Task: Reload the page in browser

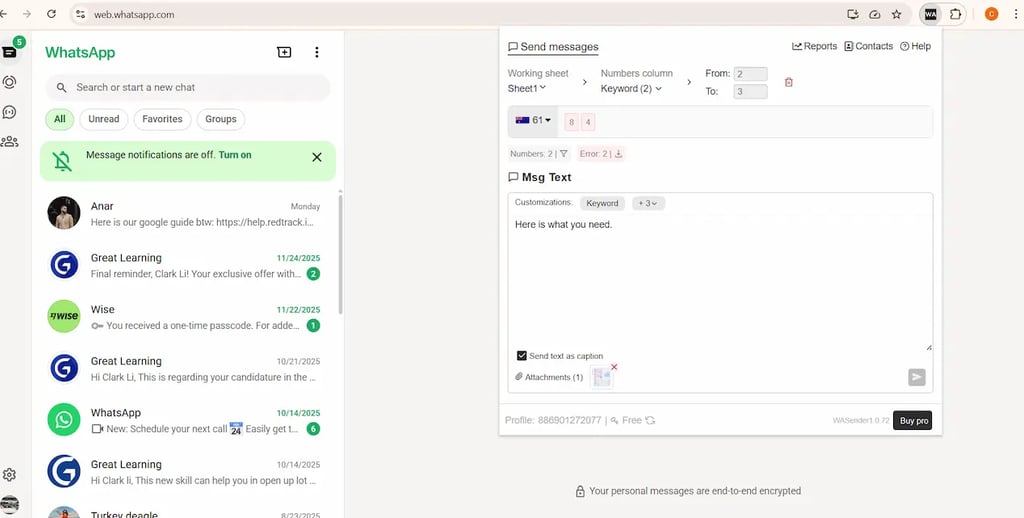Action: coord(52,14)
